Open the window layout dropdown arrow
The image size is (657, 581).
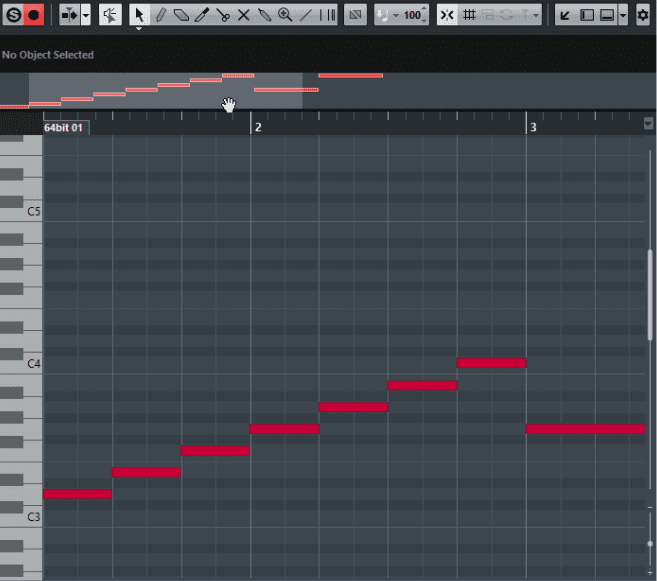624,15
